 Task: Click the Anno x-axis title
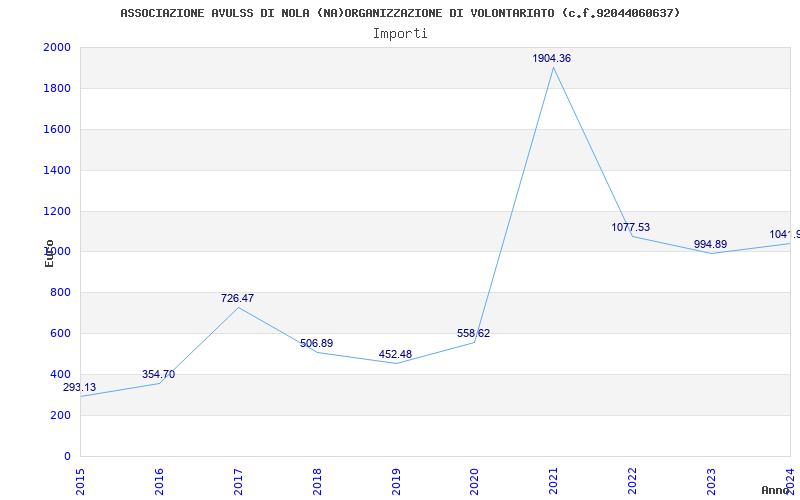[x=775, y=490]
